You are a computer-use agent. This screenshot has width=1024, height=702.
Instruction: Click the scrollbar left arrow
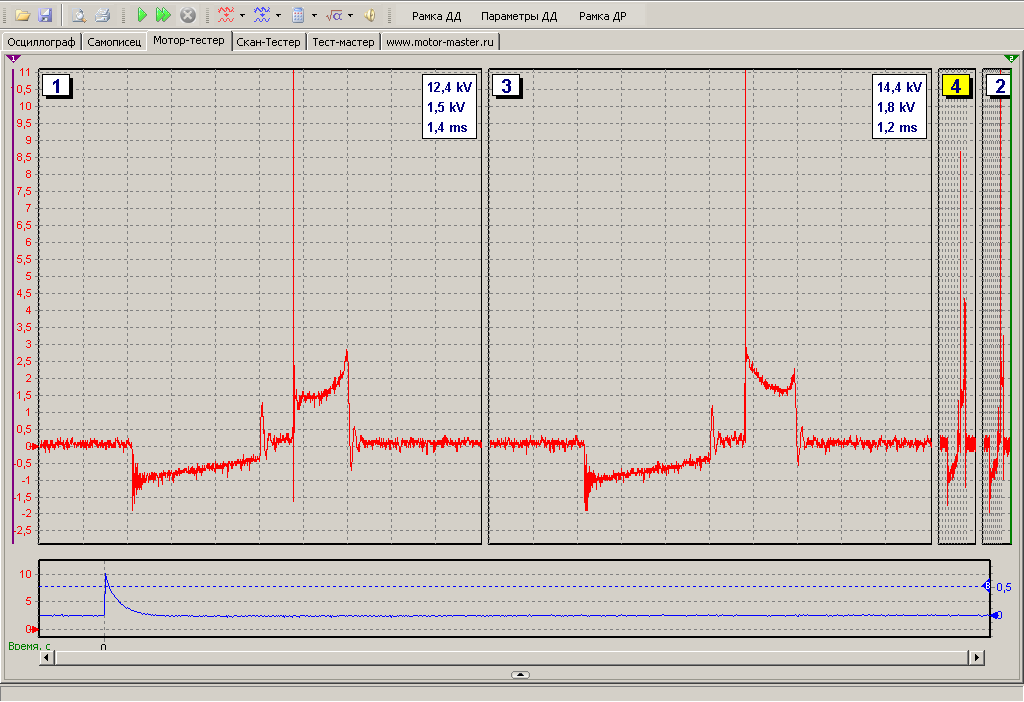click(x=47, y=658)
